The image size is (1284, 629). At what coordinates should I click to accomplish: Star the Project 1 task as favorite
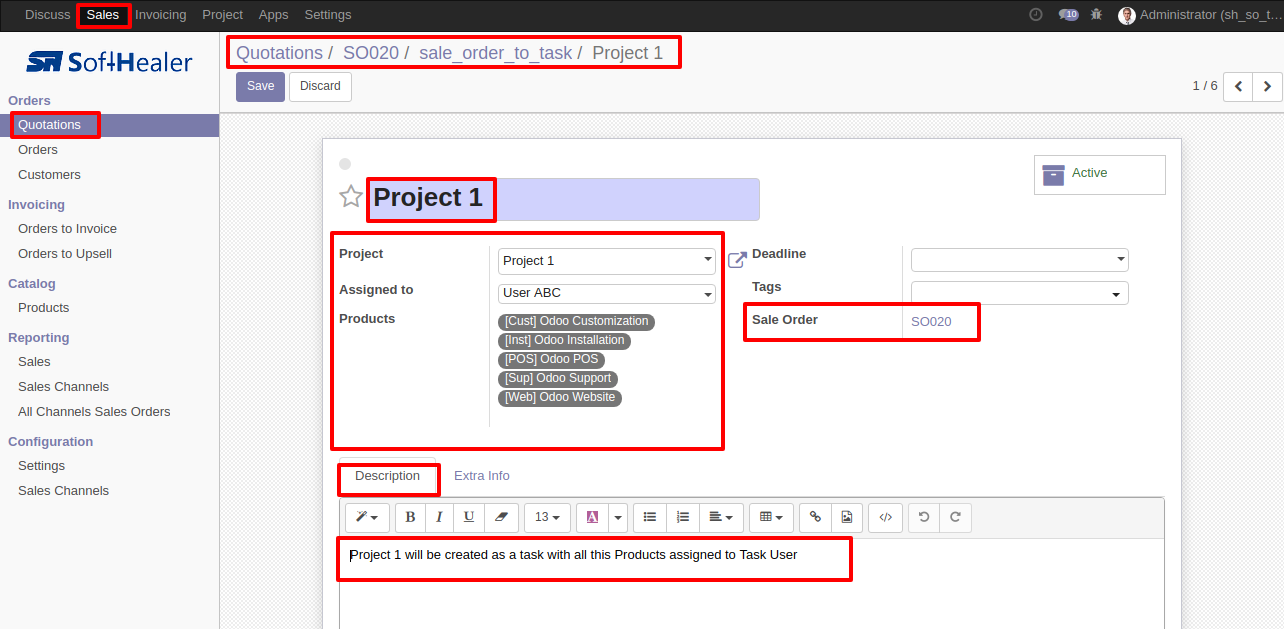(x=351, y=197)
